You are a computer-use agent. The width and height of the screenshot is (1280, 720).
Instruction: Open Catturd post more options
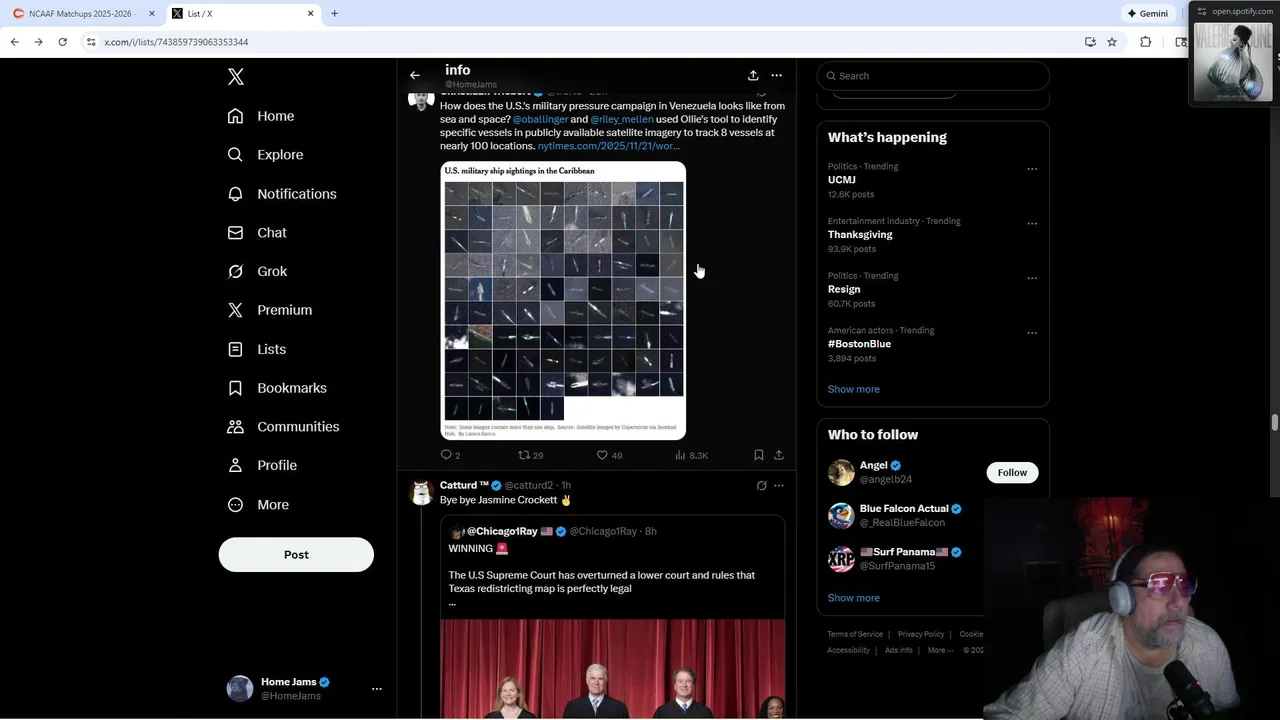(x=779, y=486)
